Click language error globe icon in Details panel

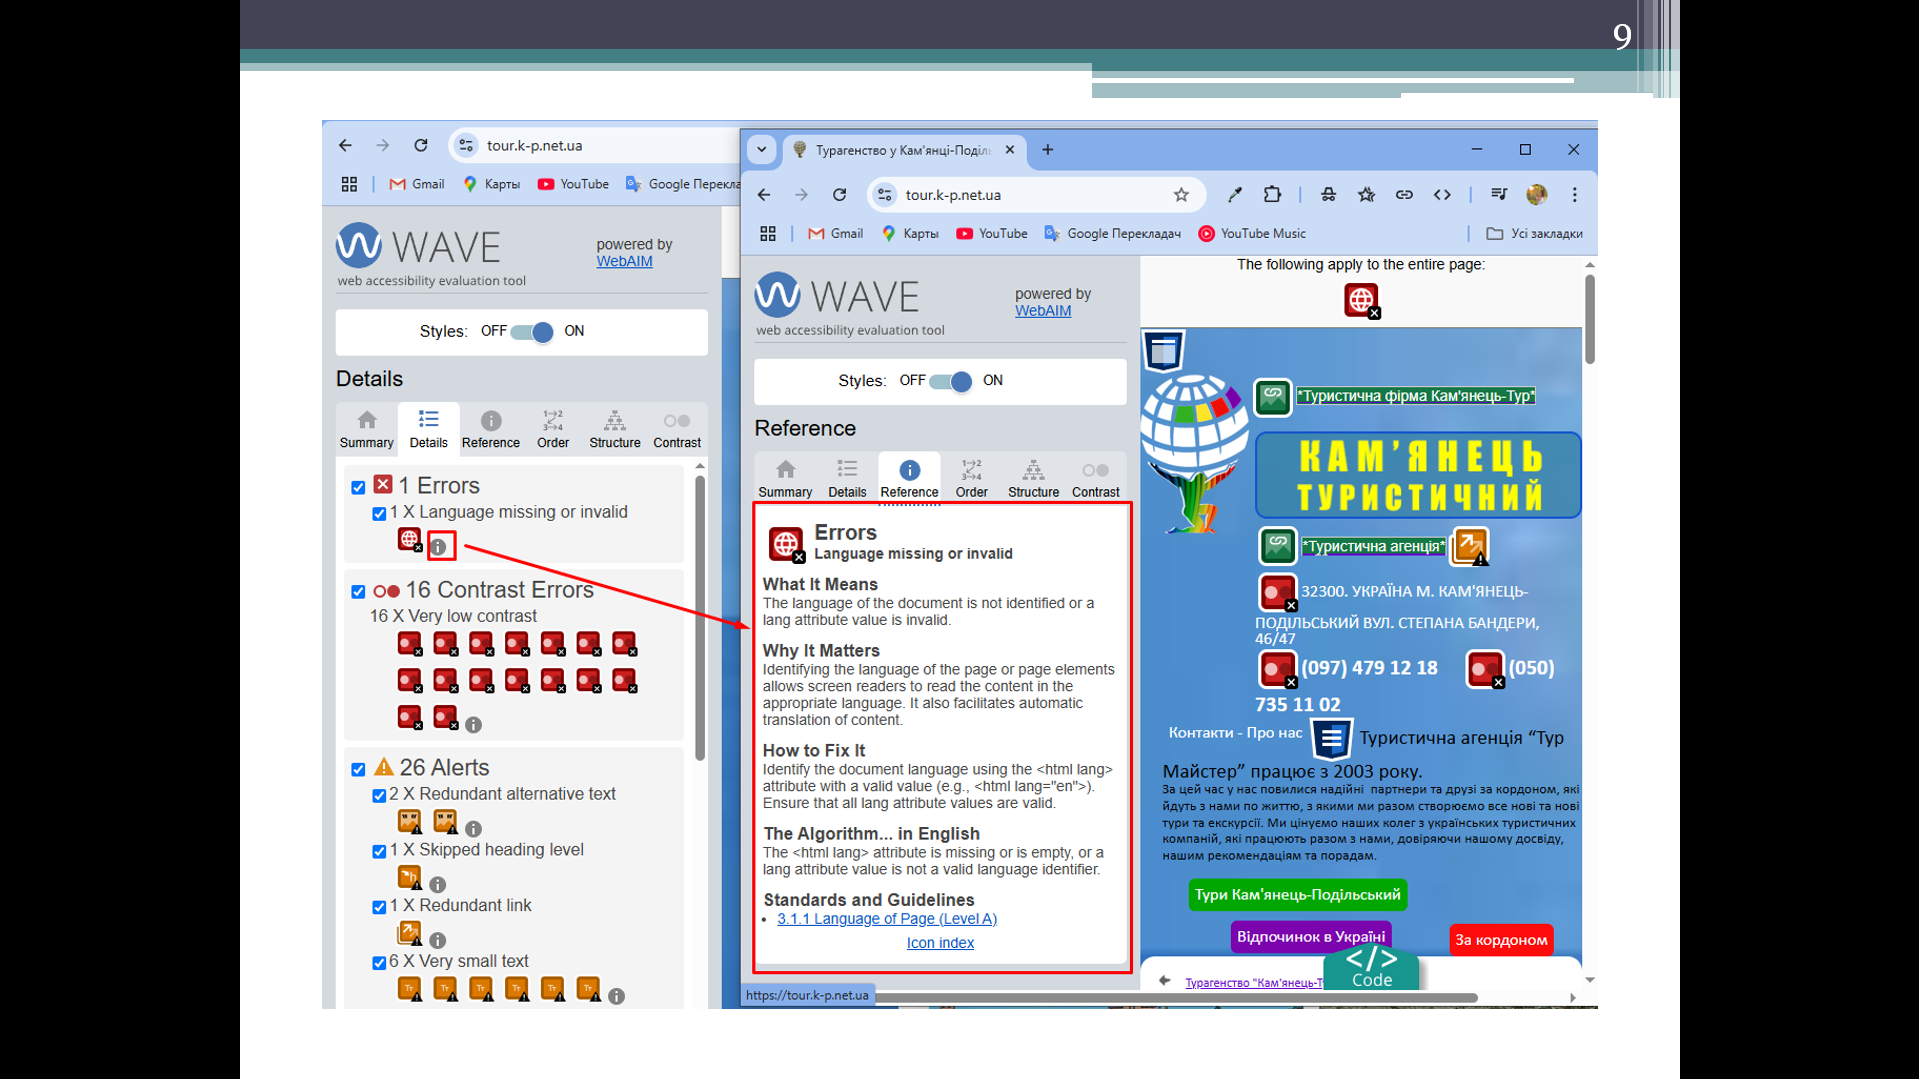[409, 540]
